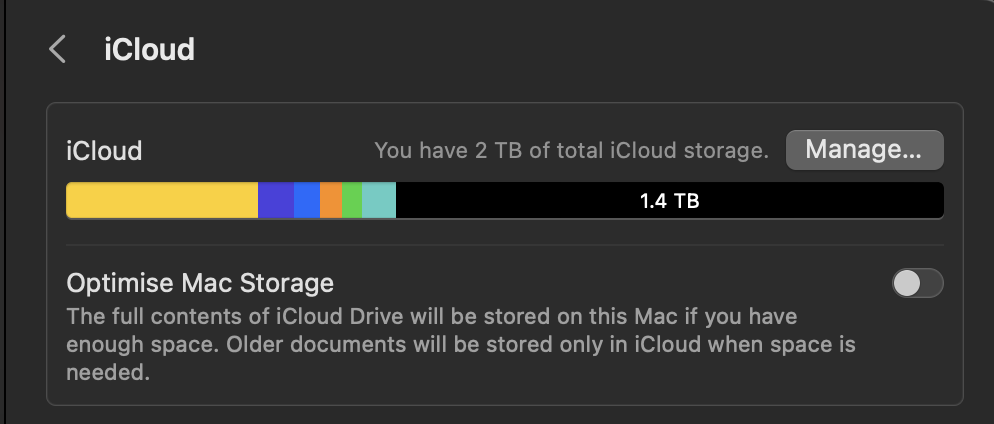The image size is (994, 424).
Task: Click the Manage... storage button
Action: click(x=864, y=150)
